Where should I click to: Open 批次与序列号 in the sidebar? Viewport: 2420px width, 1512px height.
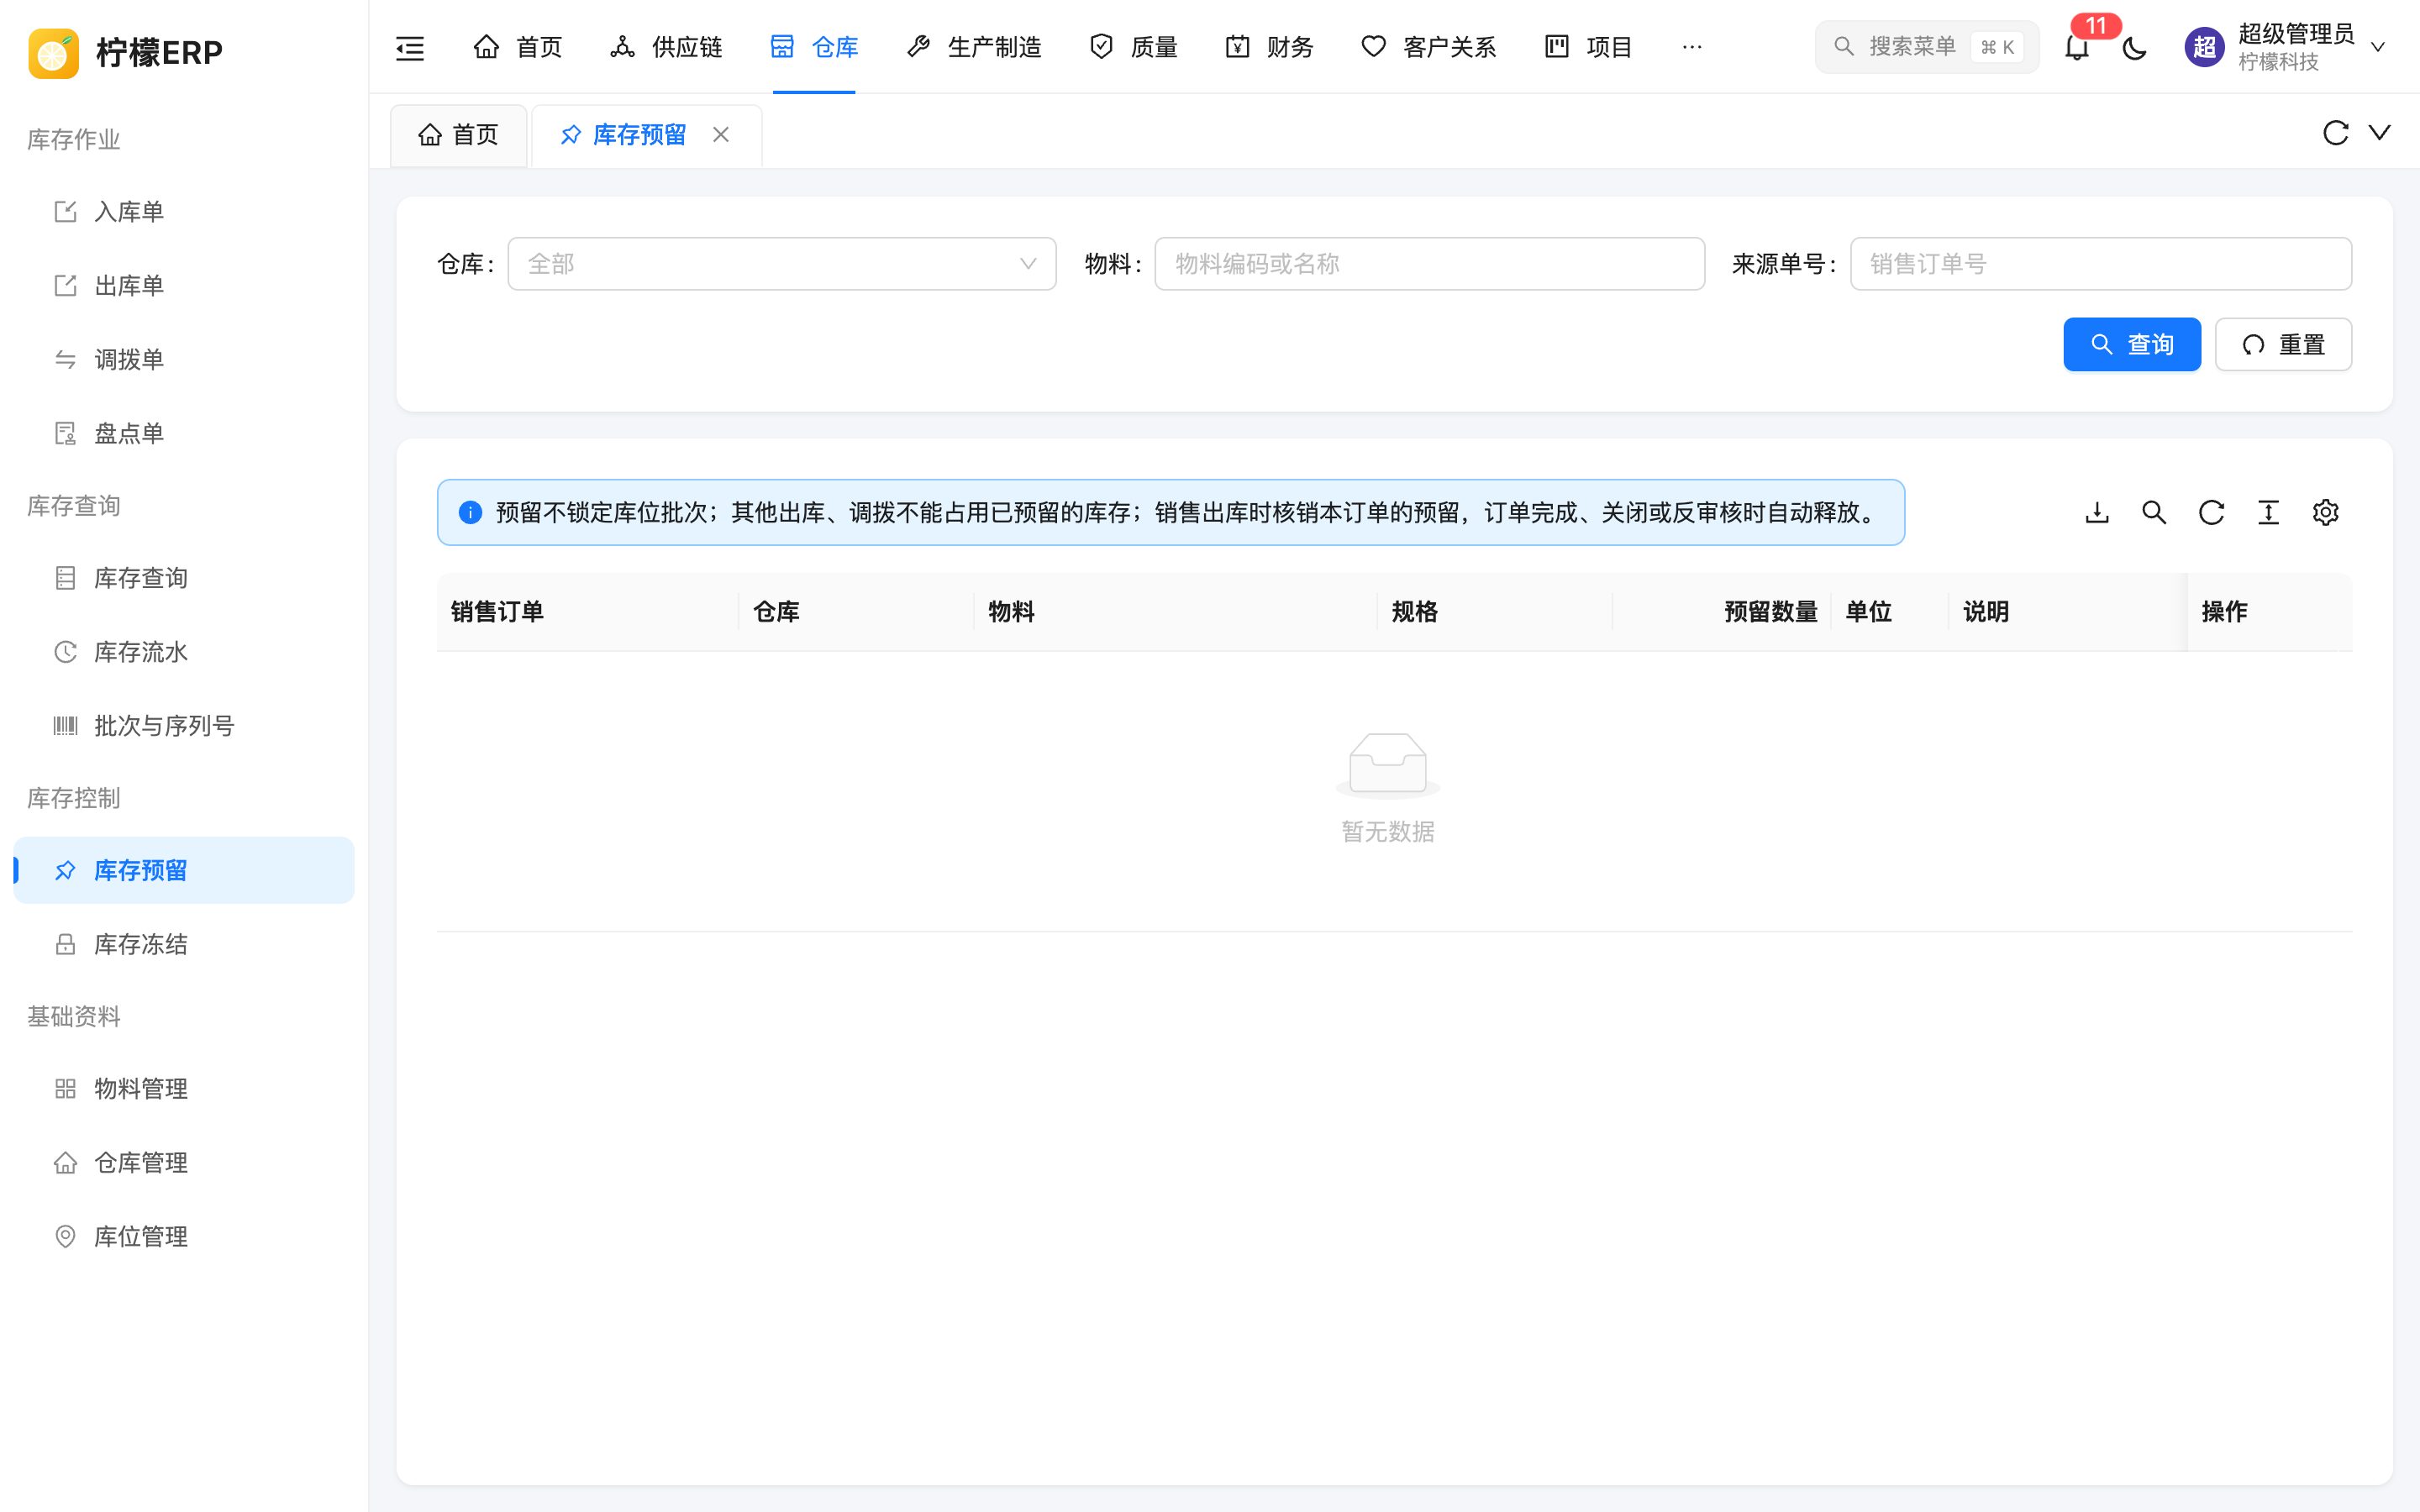(184, 726)
